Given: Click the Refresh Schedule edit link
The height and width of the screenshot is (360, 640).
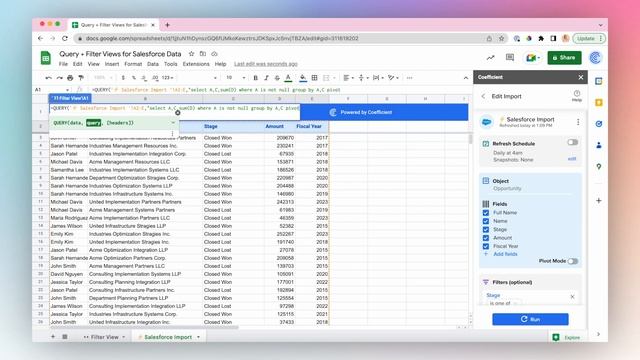Looking at the screenshot, I should [572, 159].
